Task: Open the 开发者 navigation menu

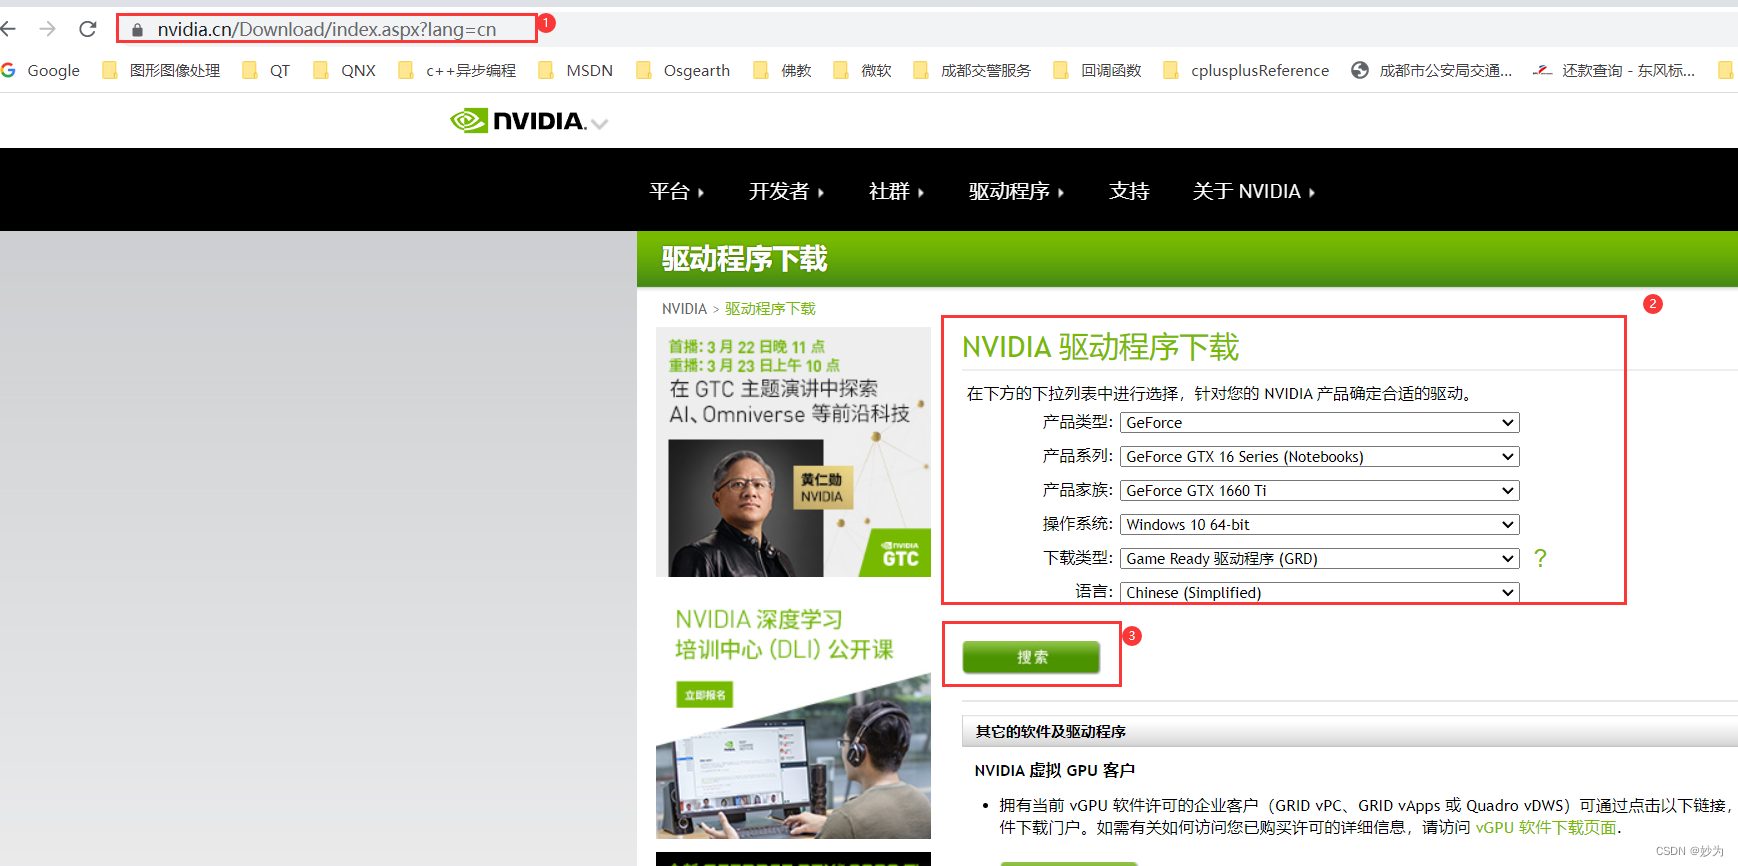Action: [x=786, y=191]
